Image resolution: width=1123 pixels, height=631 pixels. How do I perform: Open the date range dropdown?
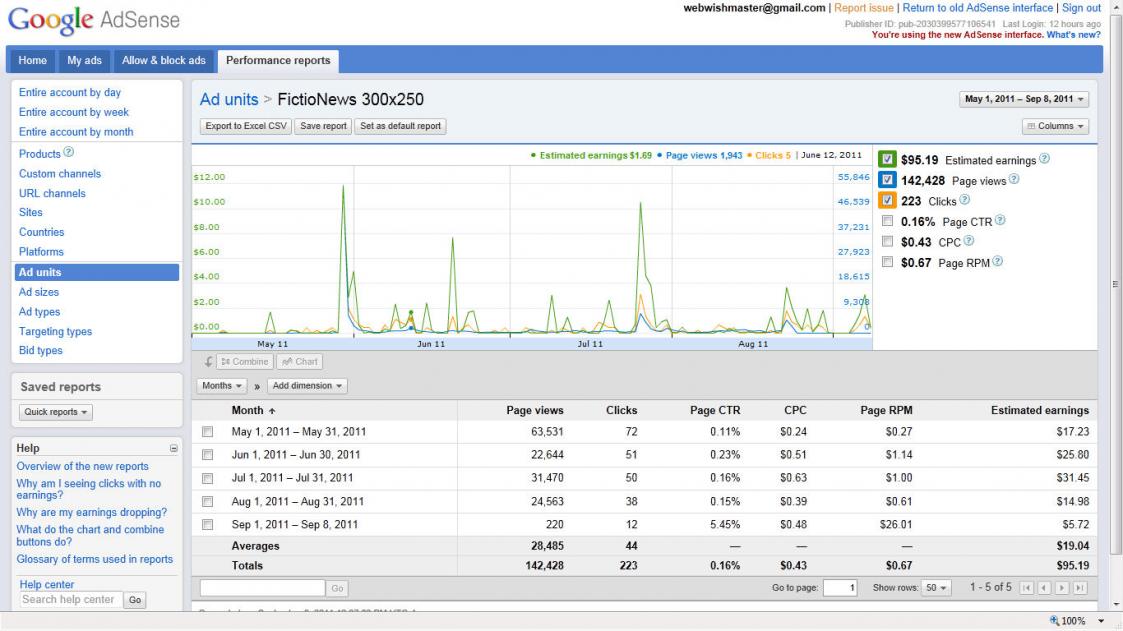click(1024, 99)
